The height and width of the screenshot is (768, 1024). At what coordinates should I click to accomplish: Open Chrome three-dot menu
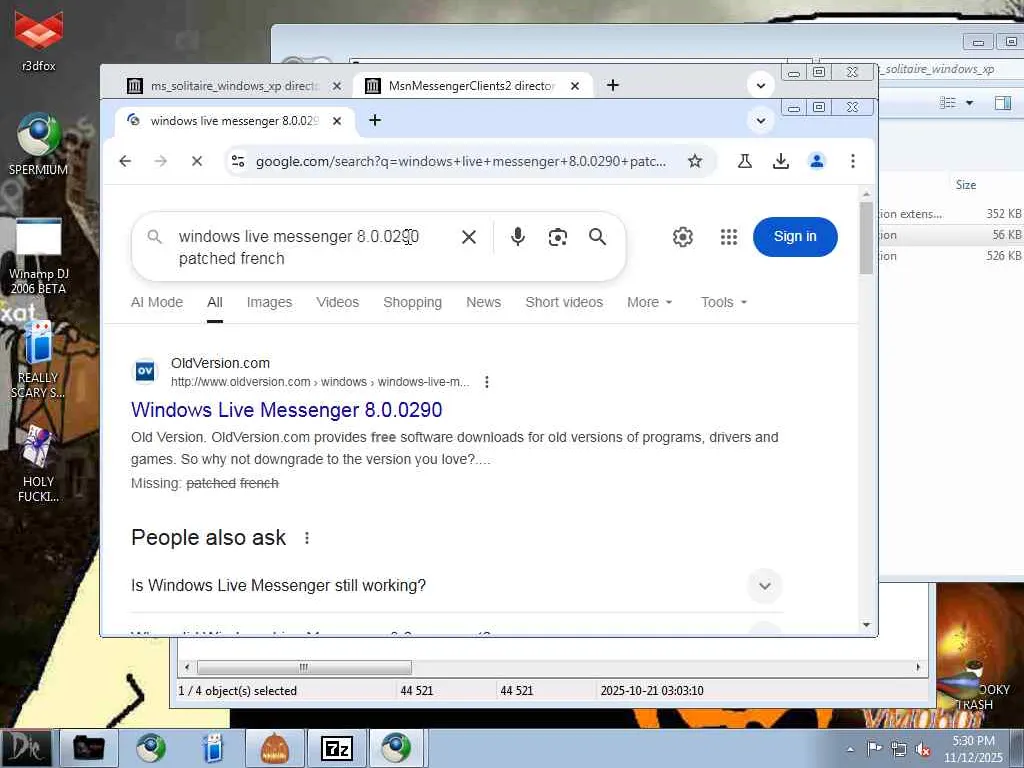[852, 161]
